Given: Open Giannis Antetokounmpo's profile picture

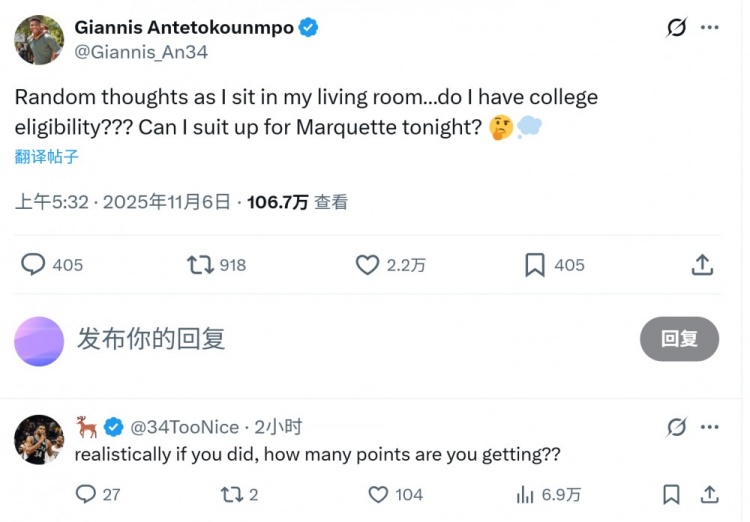Looking at the screenshot, I should click(x=39, y=40).
